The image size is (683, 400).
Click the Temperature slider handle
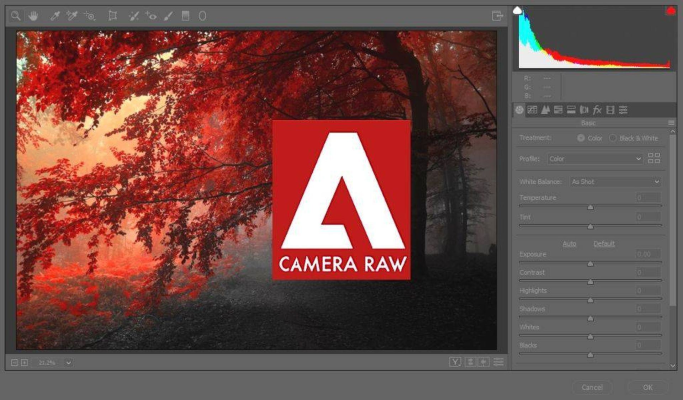click(590, 207)
